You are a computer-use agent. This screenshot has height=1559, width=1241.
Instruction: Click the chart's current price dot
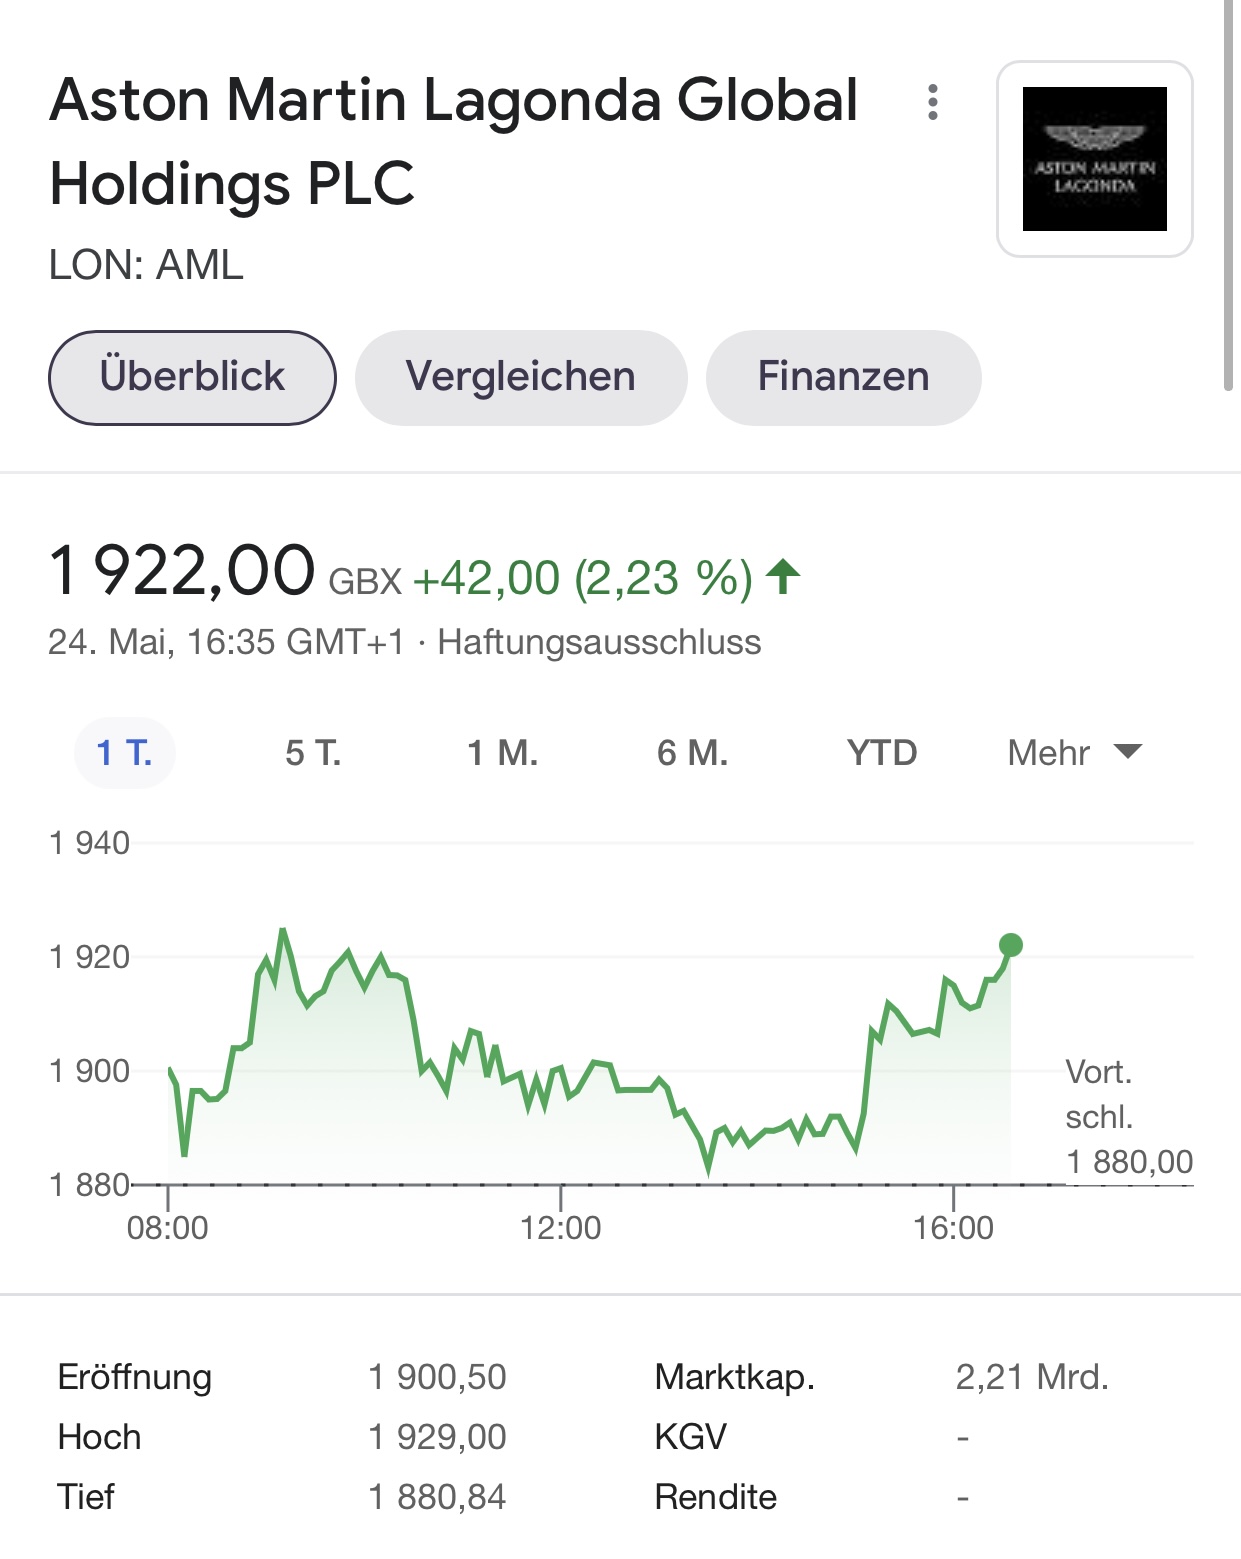(x=1011, y=945)
